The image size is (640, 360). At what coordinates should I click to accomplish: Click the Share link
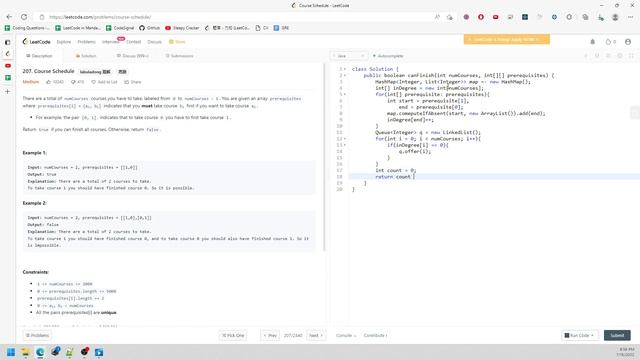tap(133, 82)
